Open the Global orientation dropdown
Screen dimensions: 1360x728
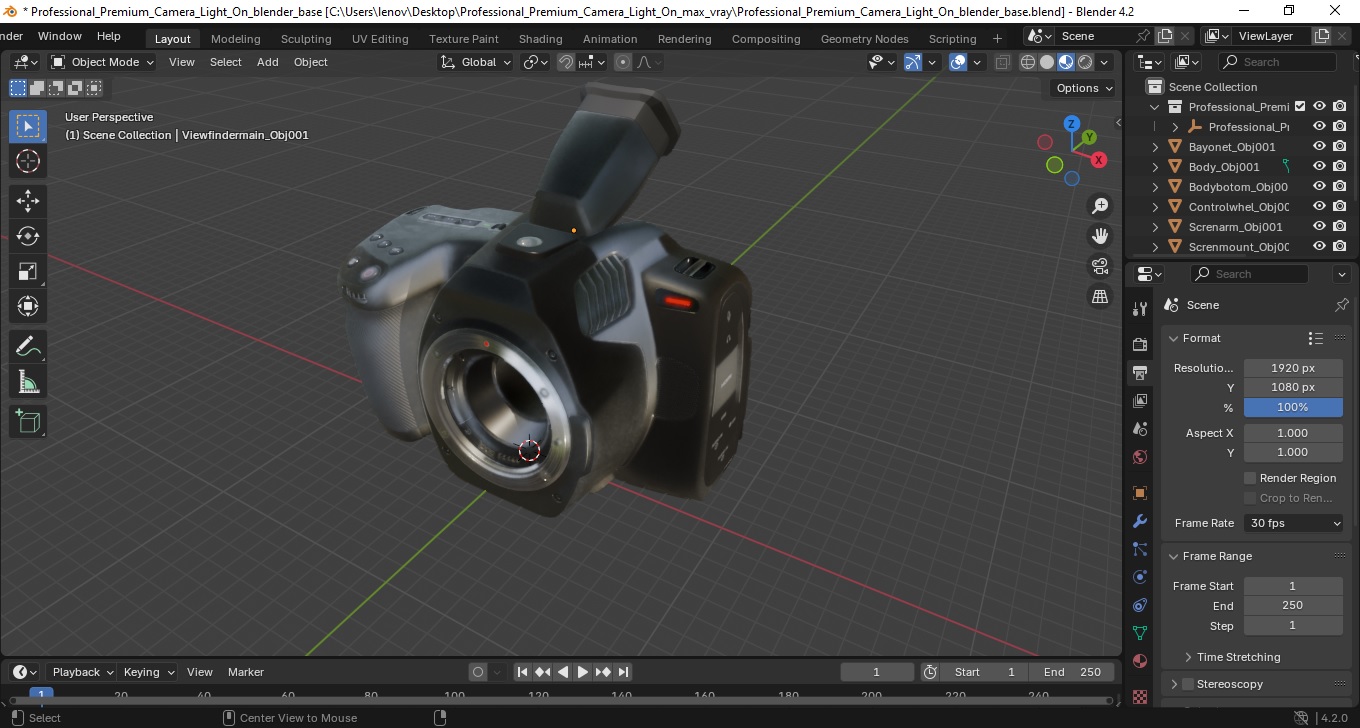click(x=476, y=62)
